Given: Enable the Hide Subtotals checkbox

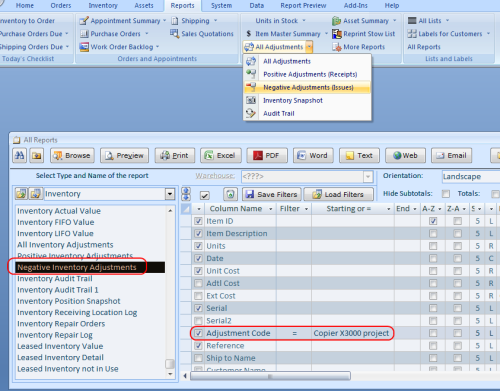Looking at the screenshot, I should tap(446, 194).
